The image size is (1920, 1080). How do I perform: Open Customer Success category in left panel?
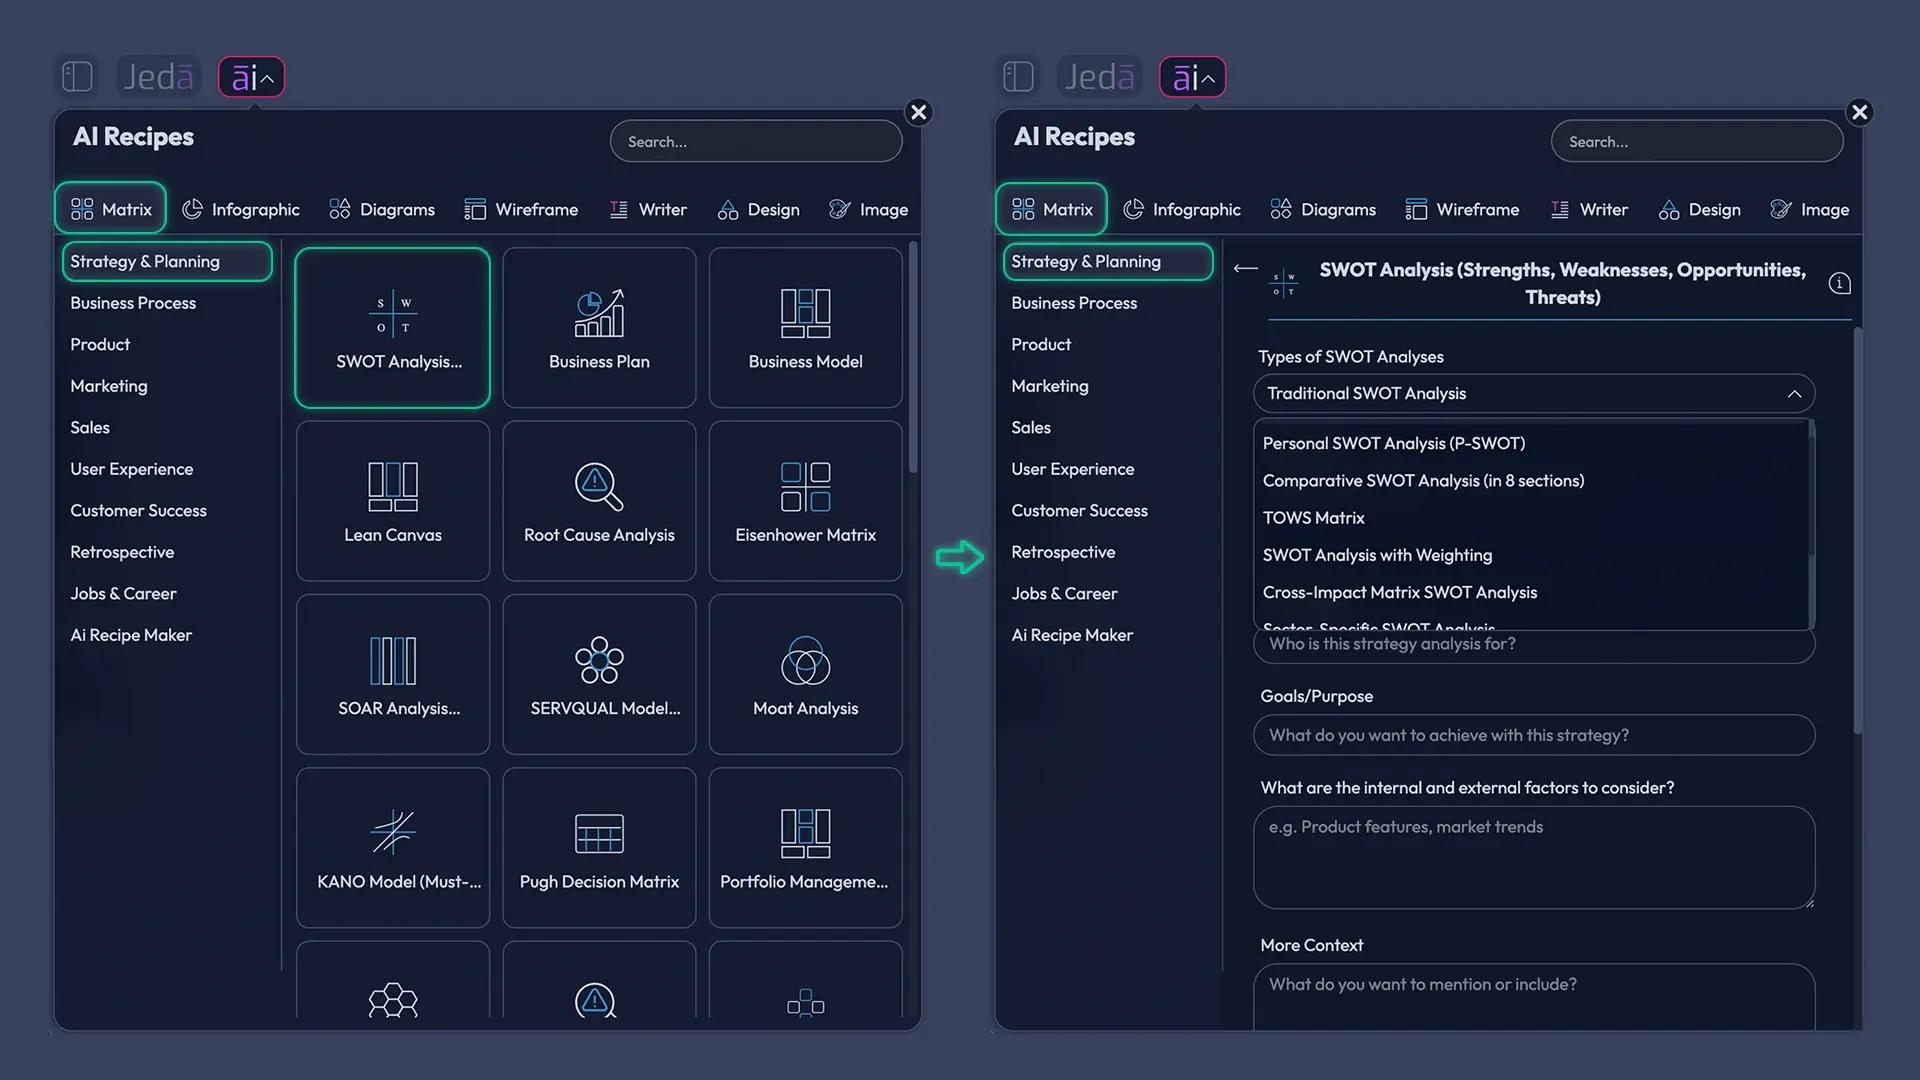(138, 510)
